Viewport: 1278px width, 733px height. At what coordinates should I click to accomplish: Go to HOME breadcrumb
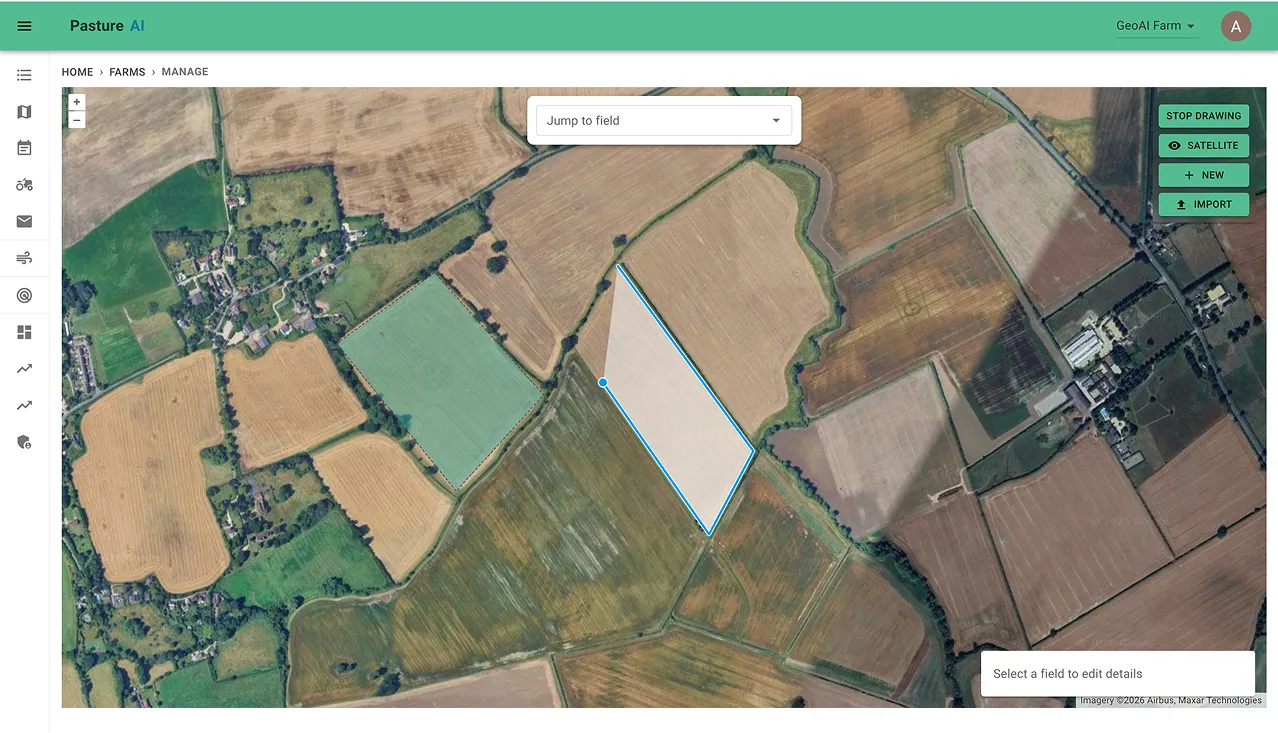77,72
